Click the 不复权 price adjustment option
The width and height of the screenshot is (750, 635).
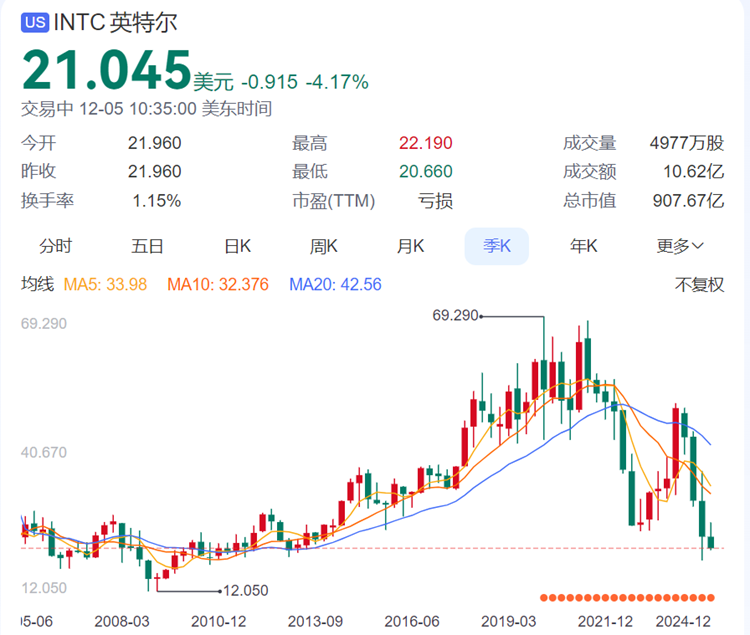pos(699,285)
